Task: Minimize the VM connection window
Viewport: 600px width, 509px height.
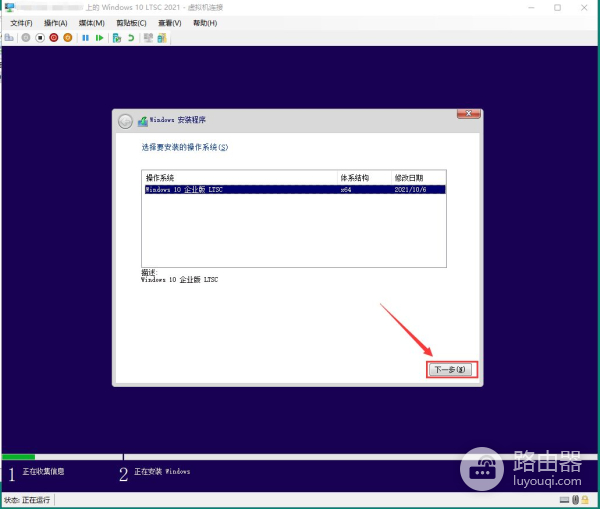Action: [x=531, y=8]
